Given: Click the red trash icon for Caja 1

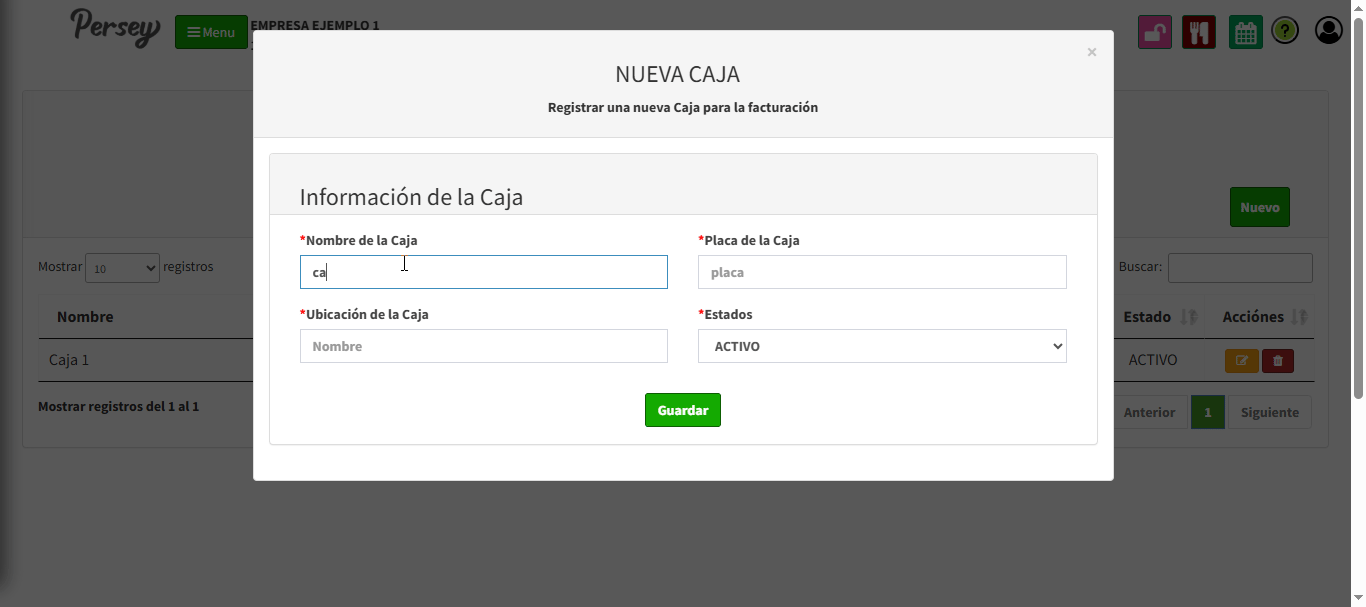Looking at the screenshot, I should (x=1278, y=361).
